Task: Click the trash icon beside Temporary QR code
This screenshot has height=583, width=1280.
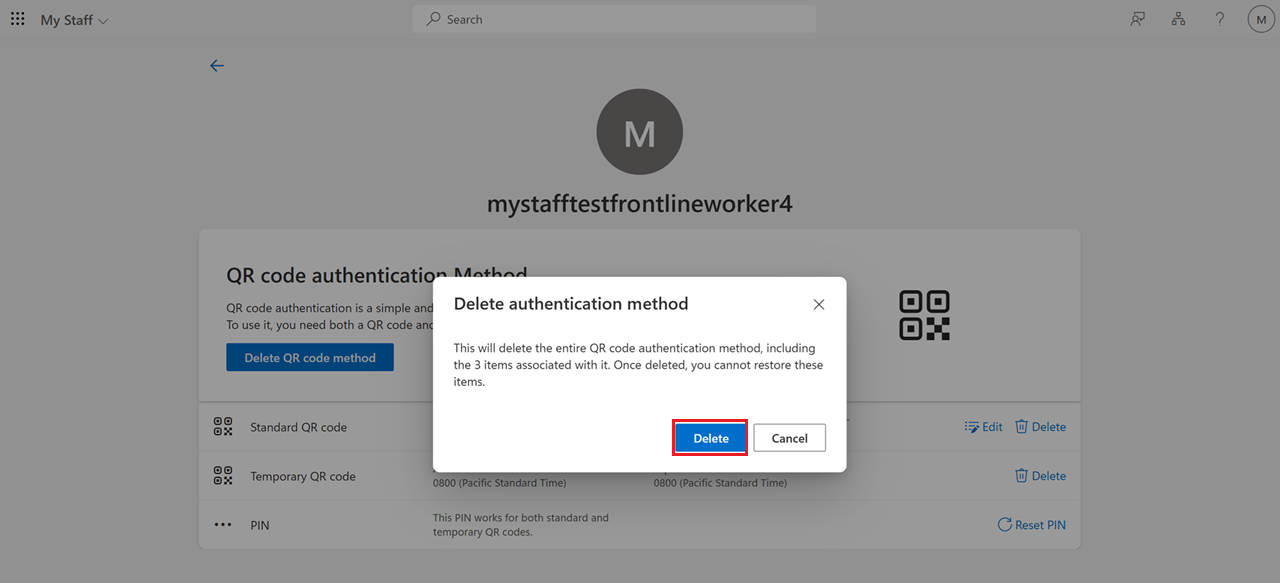Action: pyautogui.click(x=1021, y=475)
